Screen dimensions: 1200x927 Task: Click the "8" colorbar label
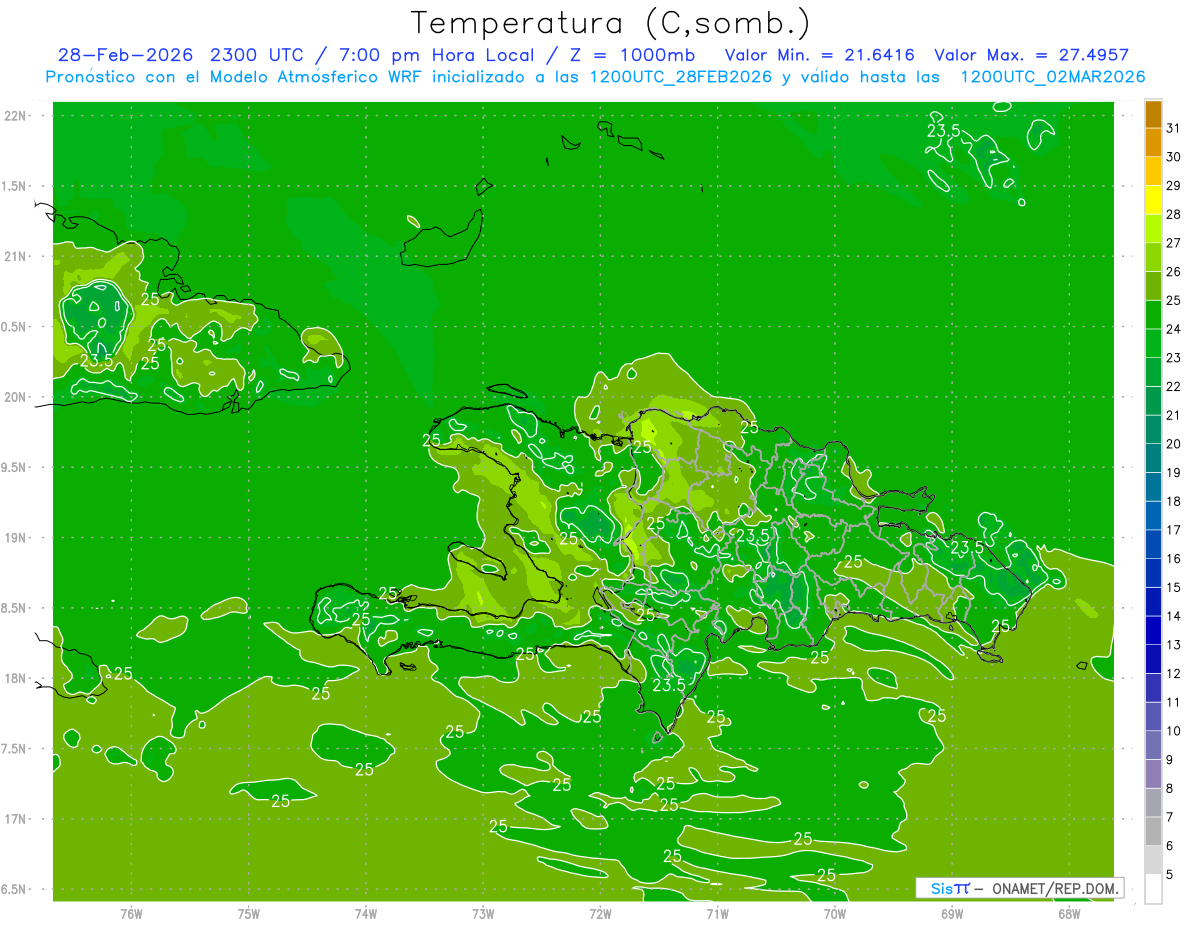(x=1170, y=788)
